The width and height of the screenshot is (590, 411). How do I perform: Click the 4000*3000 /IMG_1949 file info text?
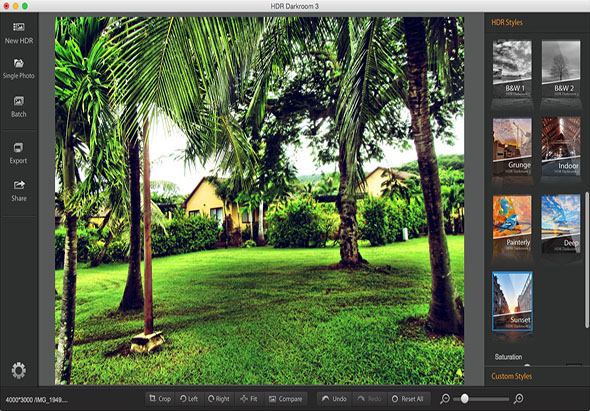pyautogui.click(x=36, y=399)
